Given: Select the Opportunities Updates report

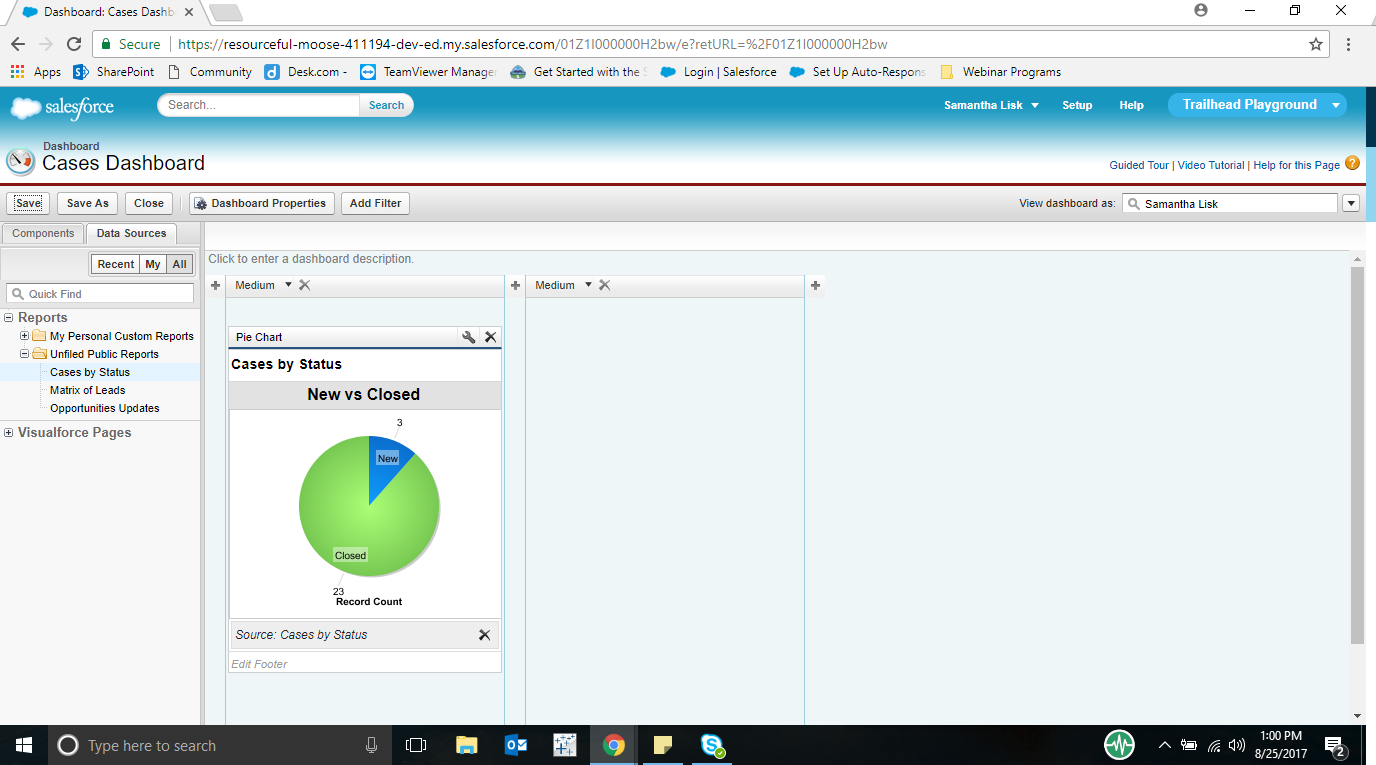Looking at the screenshot, I should point(105,408).
